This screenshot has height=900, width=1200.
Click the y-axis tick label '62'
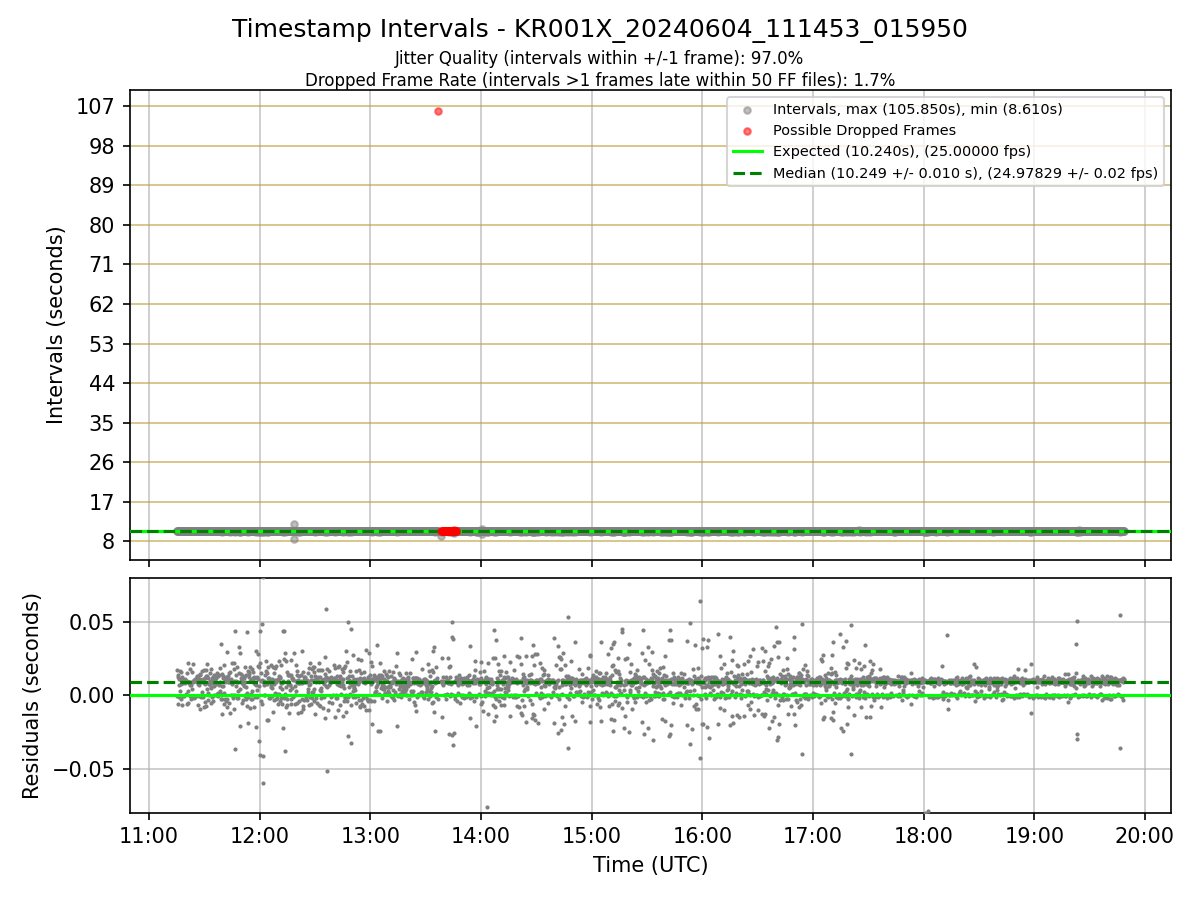(x=101, y=304)
